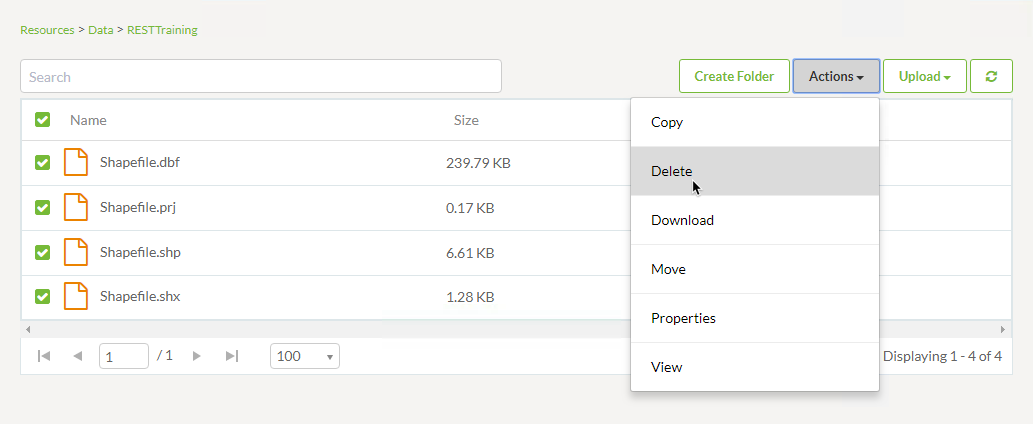Untick the Shapefile.shx checkbox
The image size is (1033, 424).
[43, 296]
